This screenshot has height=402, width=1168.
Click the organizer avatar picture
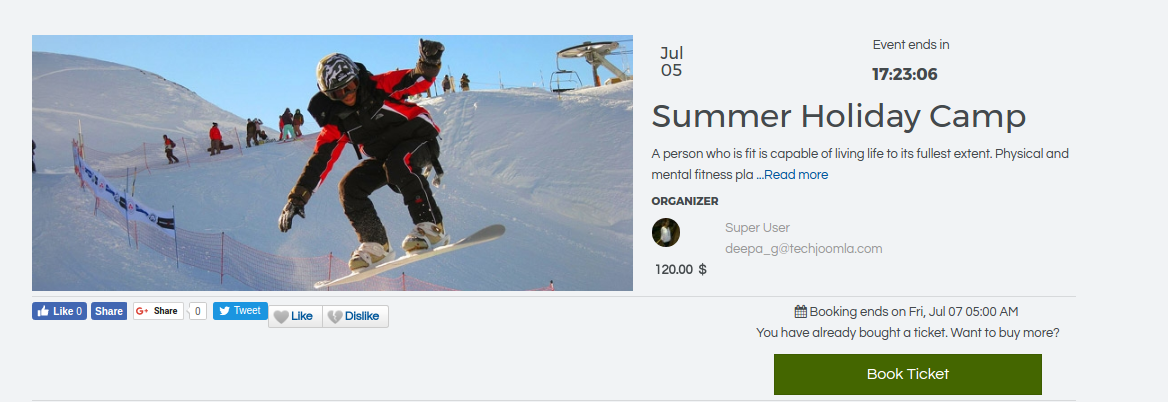pyautogui.click(x=666, y=232)
